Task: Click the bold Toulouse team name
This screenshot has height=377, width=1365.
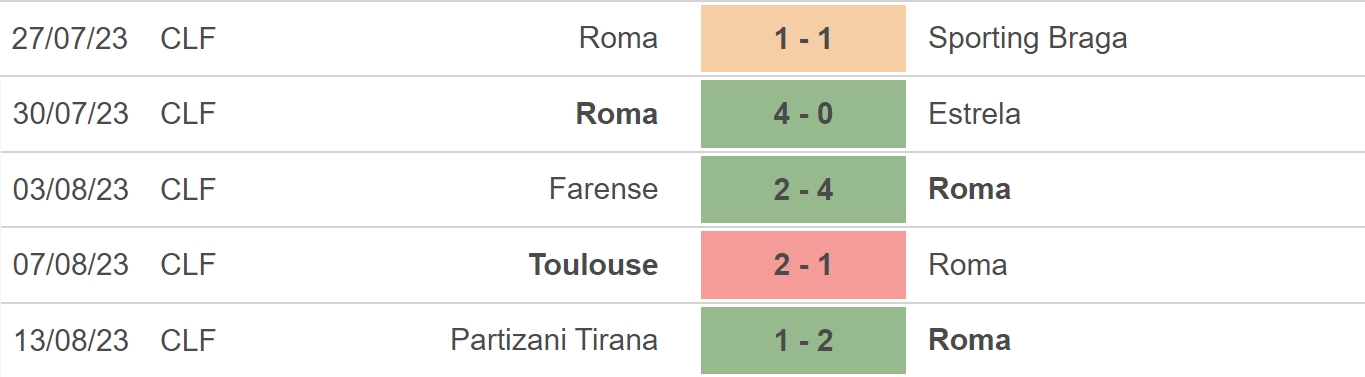Action: [594, 265]
